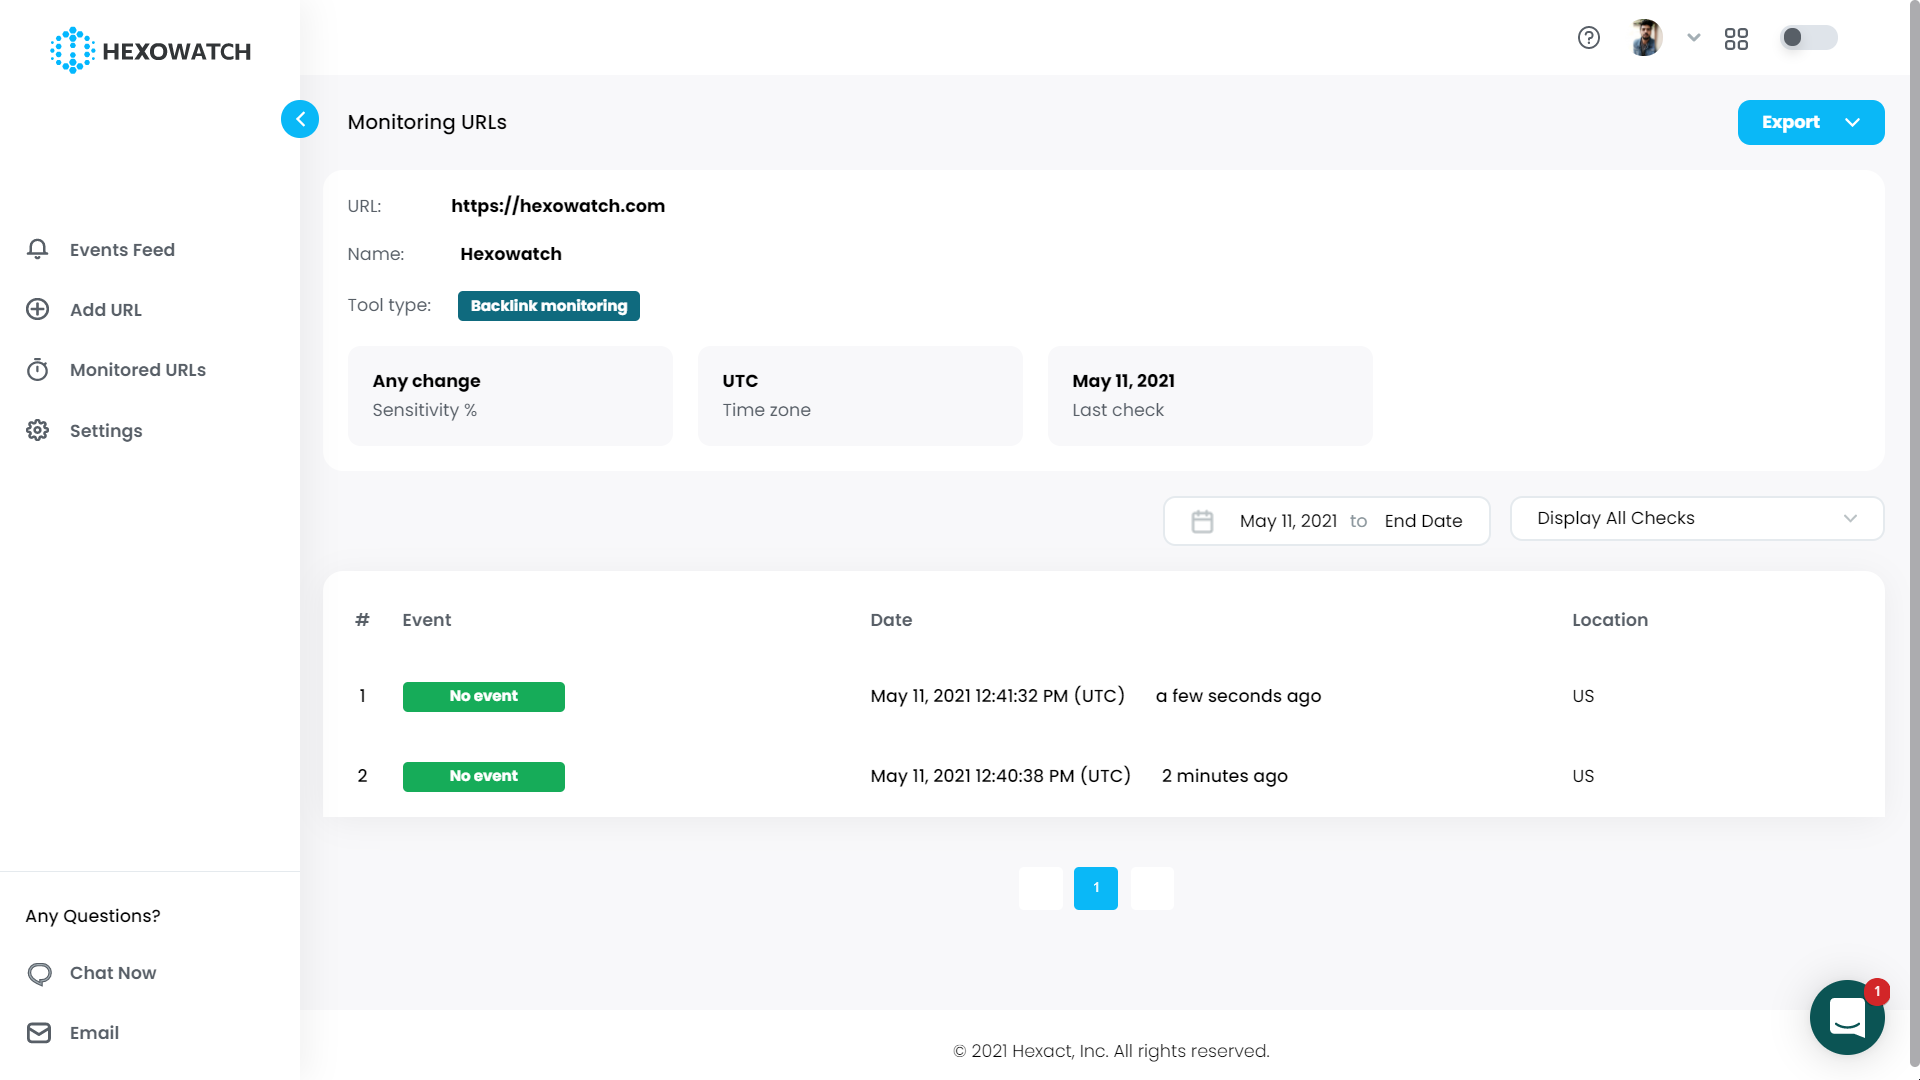Click the help question mark icon
Screen dimensions: 1920x1080
(1589, 37)
